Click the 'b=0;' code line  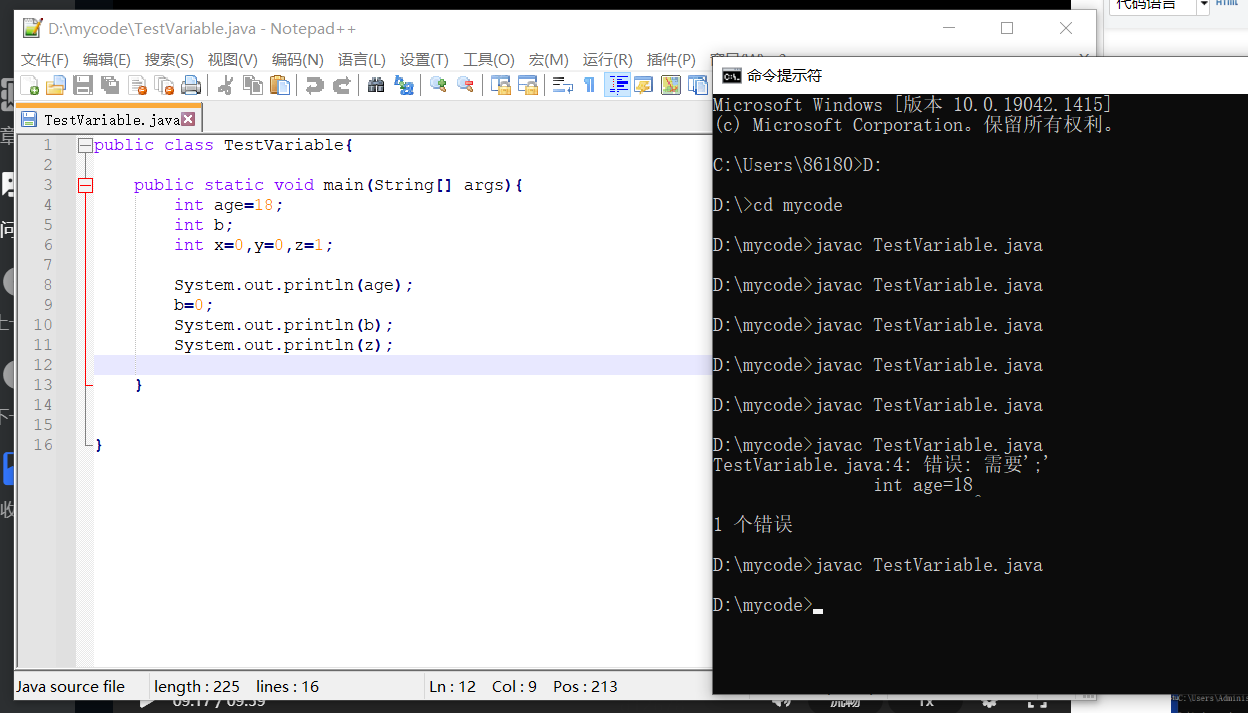194,305
